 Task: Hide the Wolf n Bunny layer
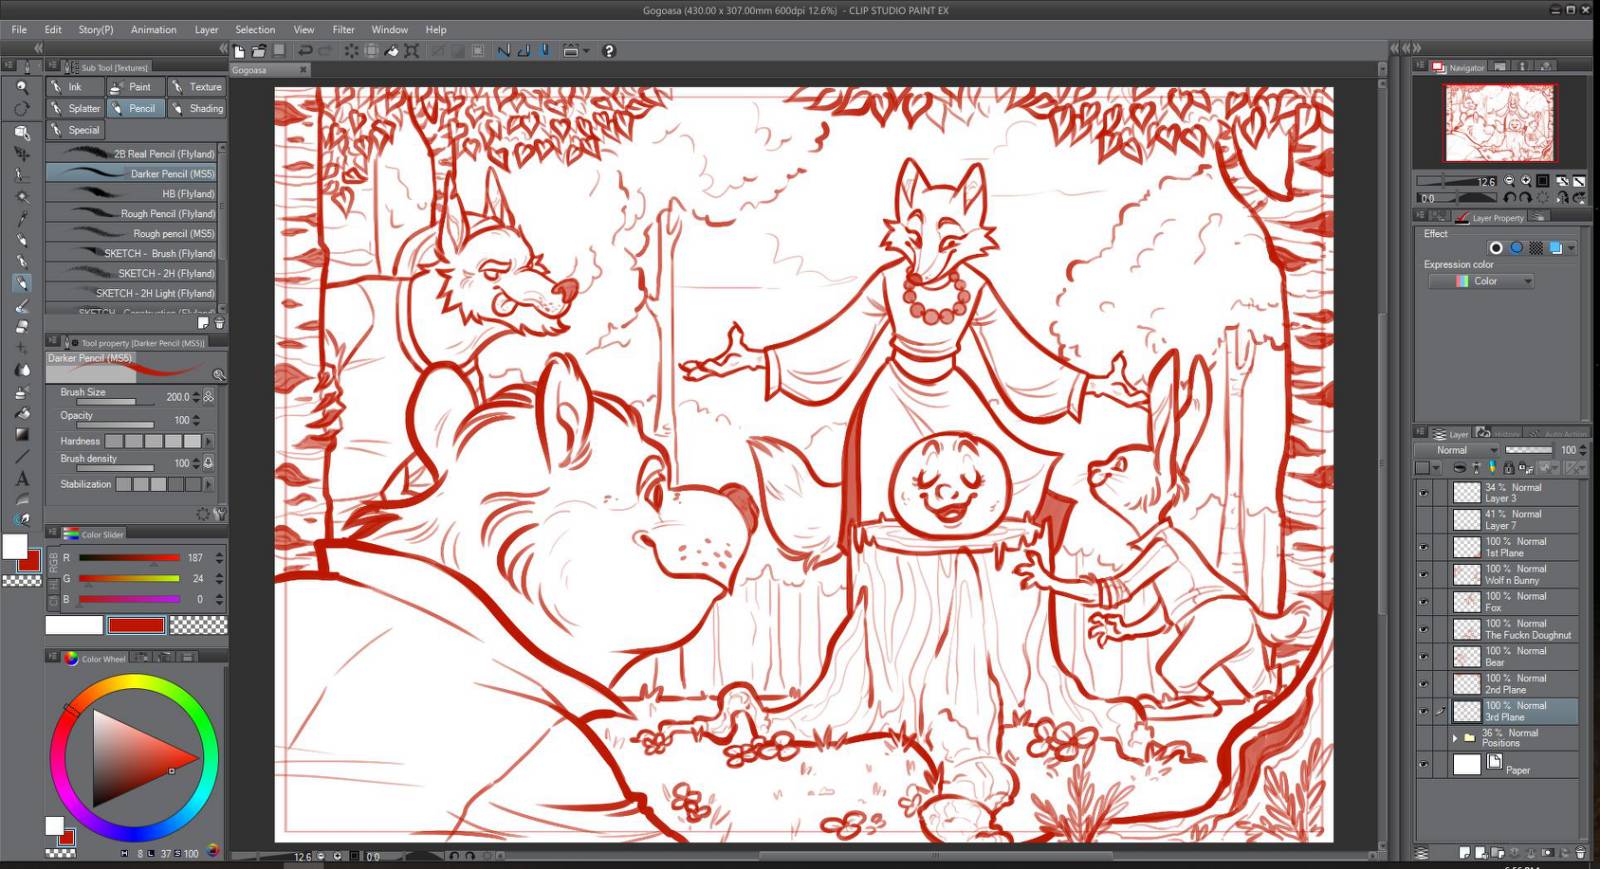[x=1424, y=575]
